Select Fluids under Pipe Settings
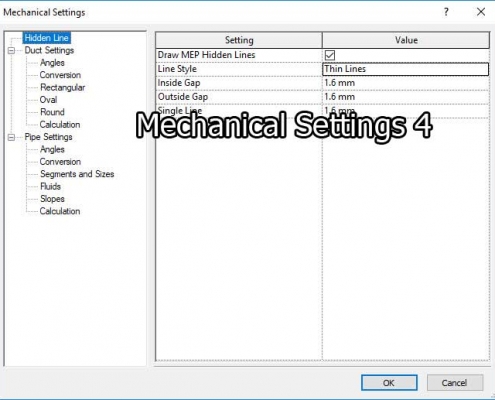The width and height of the screenshot is (495, 400). click(x=50, y=186)
